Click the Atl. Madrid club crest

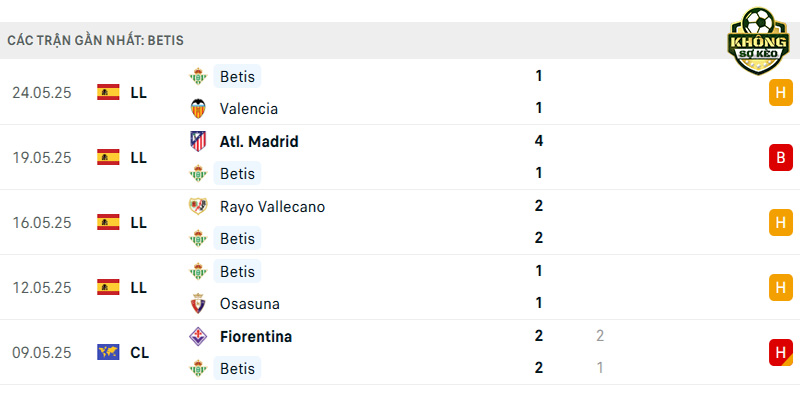198,141
